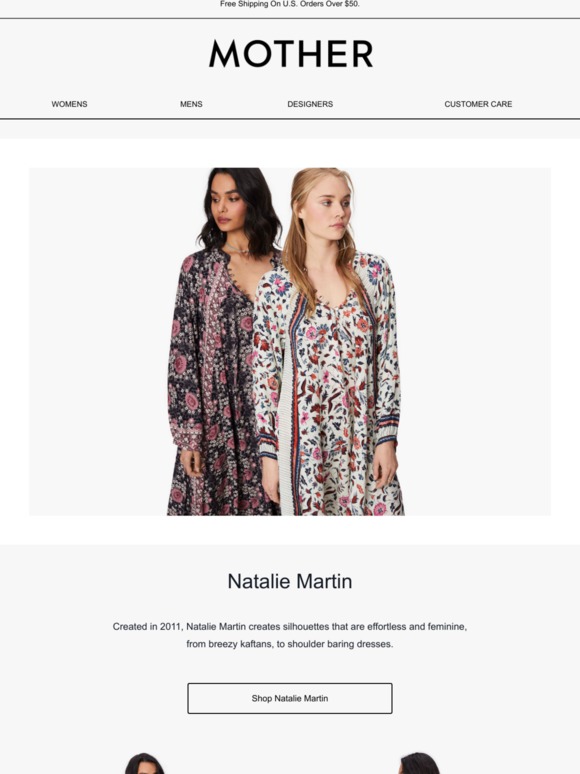This screenshot has width=580, height=774.
Task: Open the WOMENS navigation link
Action: (69, 104)
